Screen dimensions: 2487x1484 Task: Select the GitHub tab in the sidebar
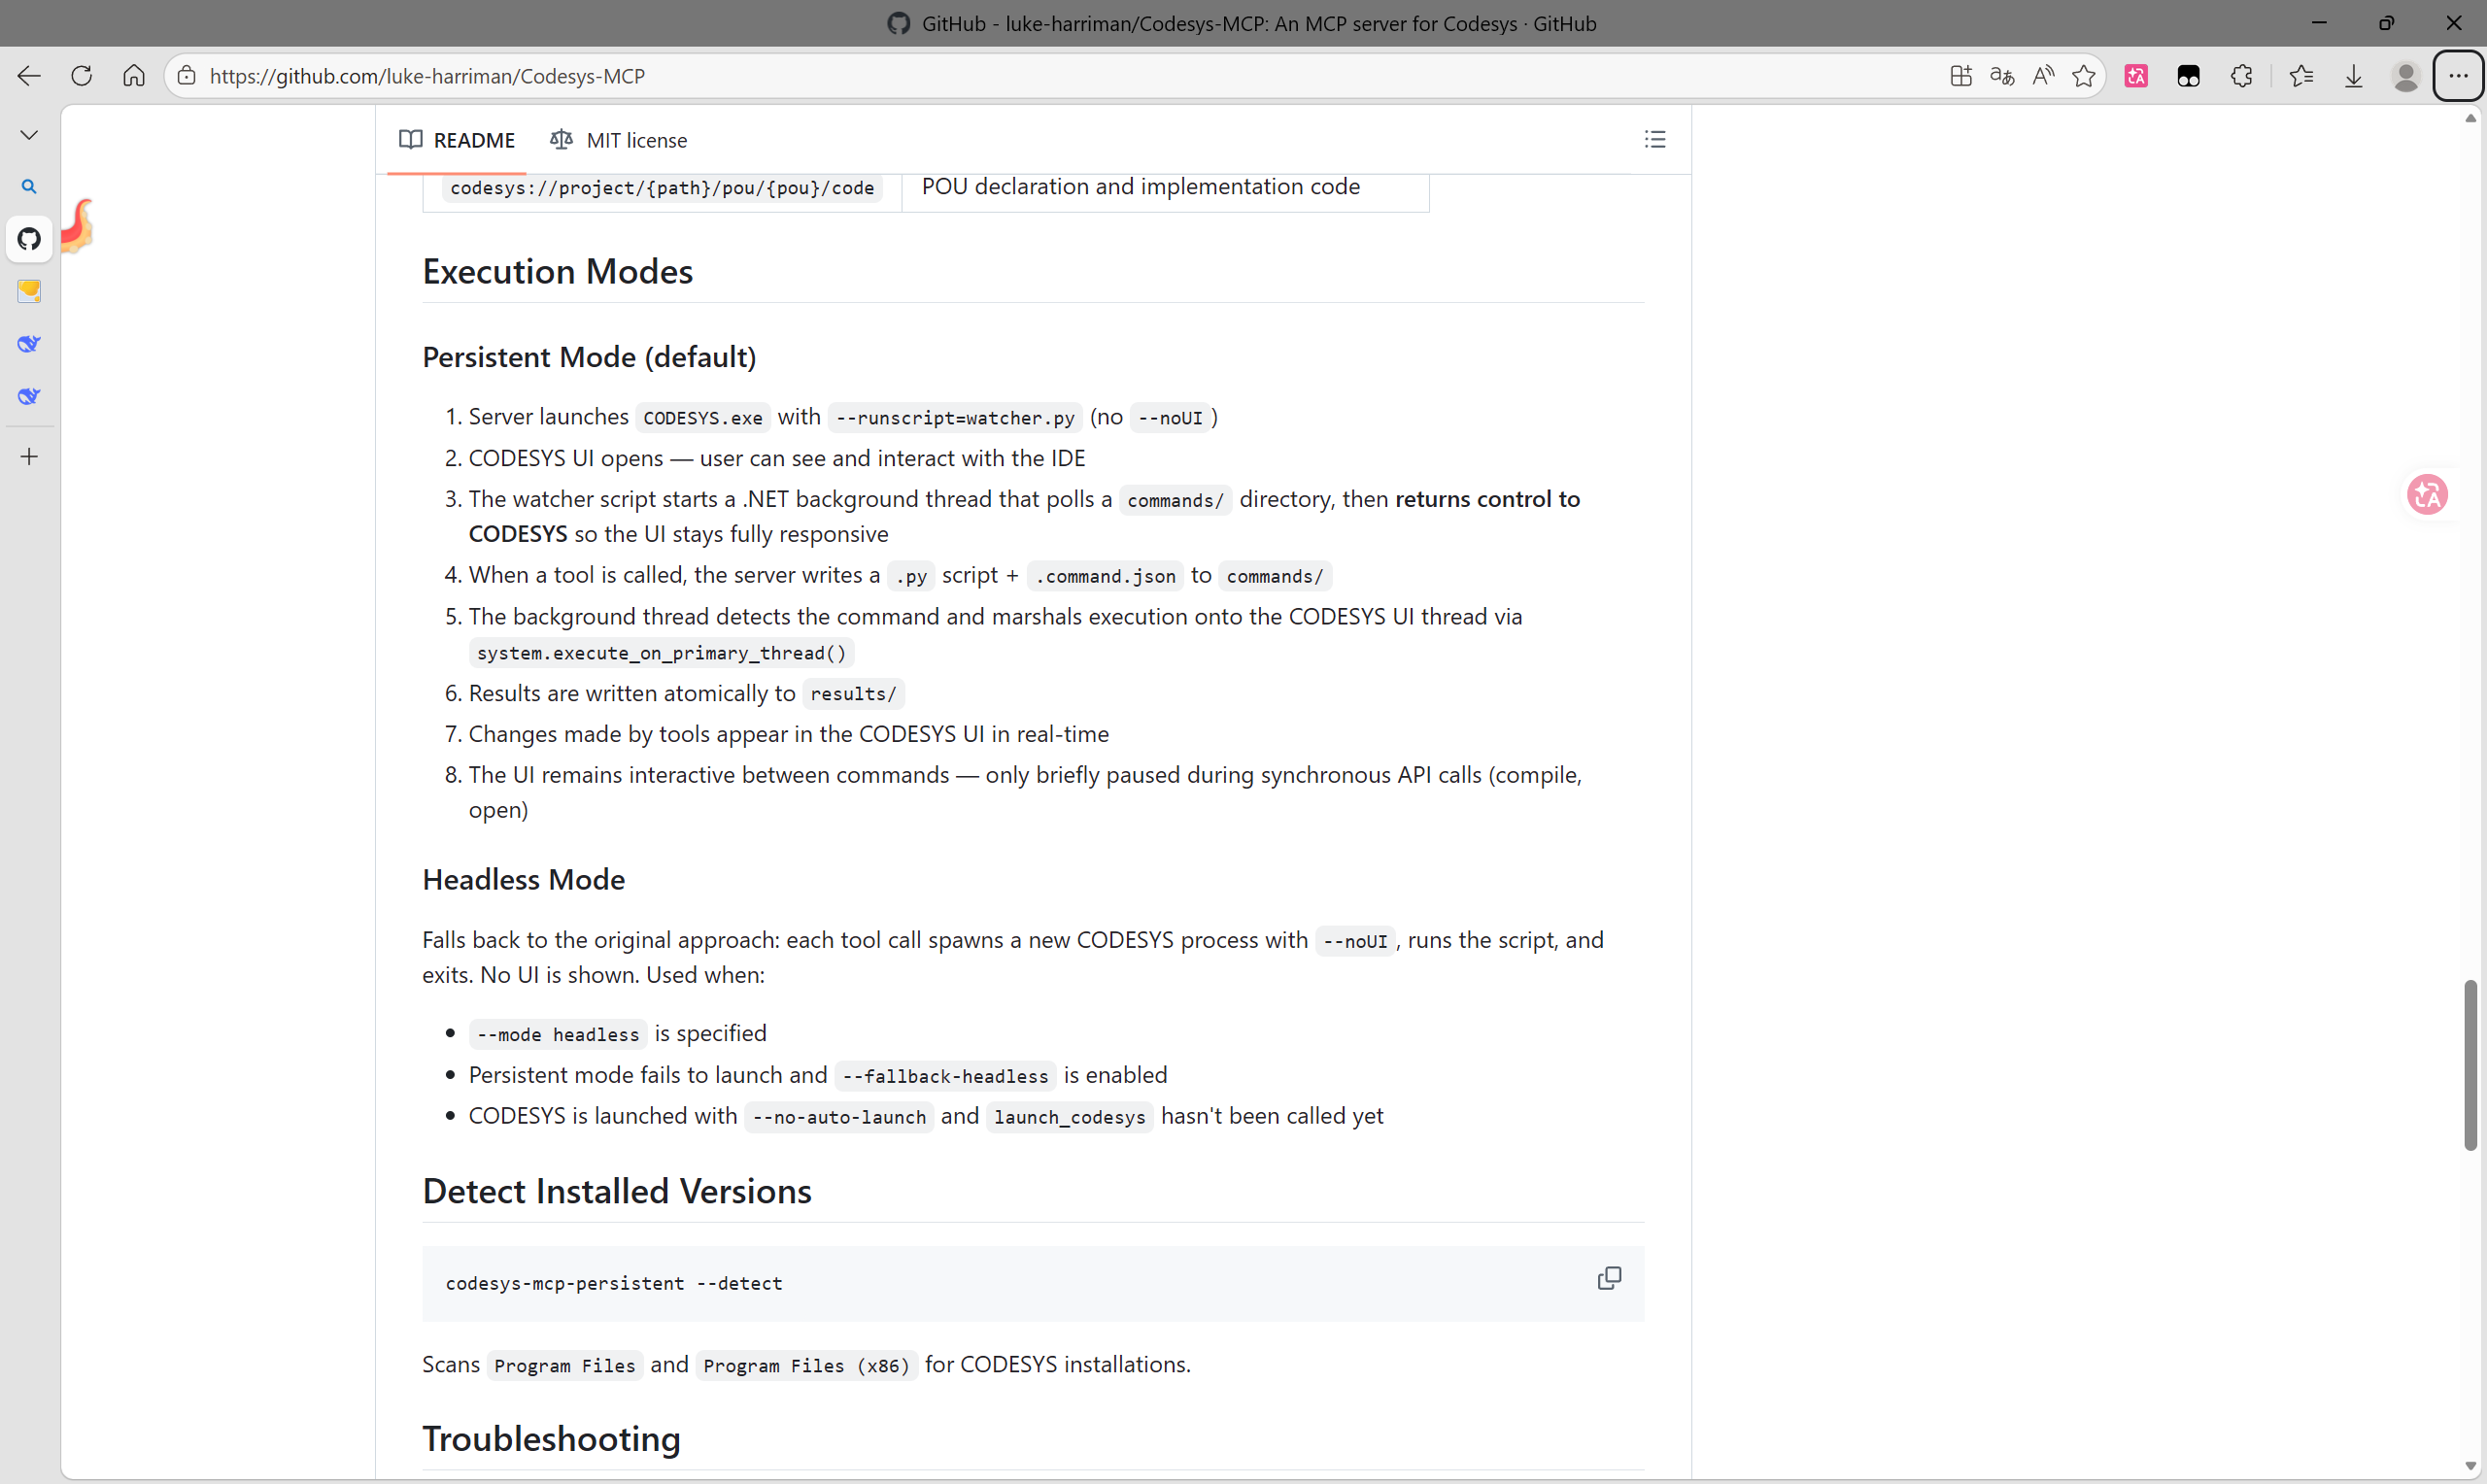[29, 239]
